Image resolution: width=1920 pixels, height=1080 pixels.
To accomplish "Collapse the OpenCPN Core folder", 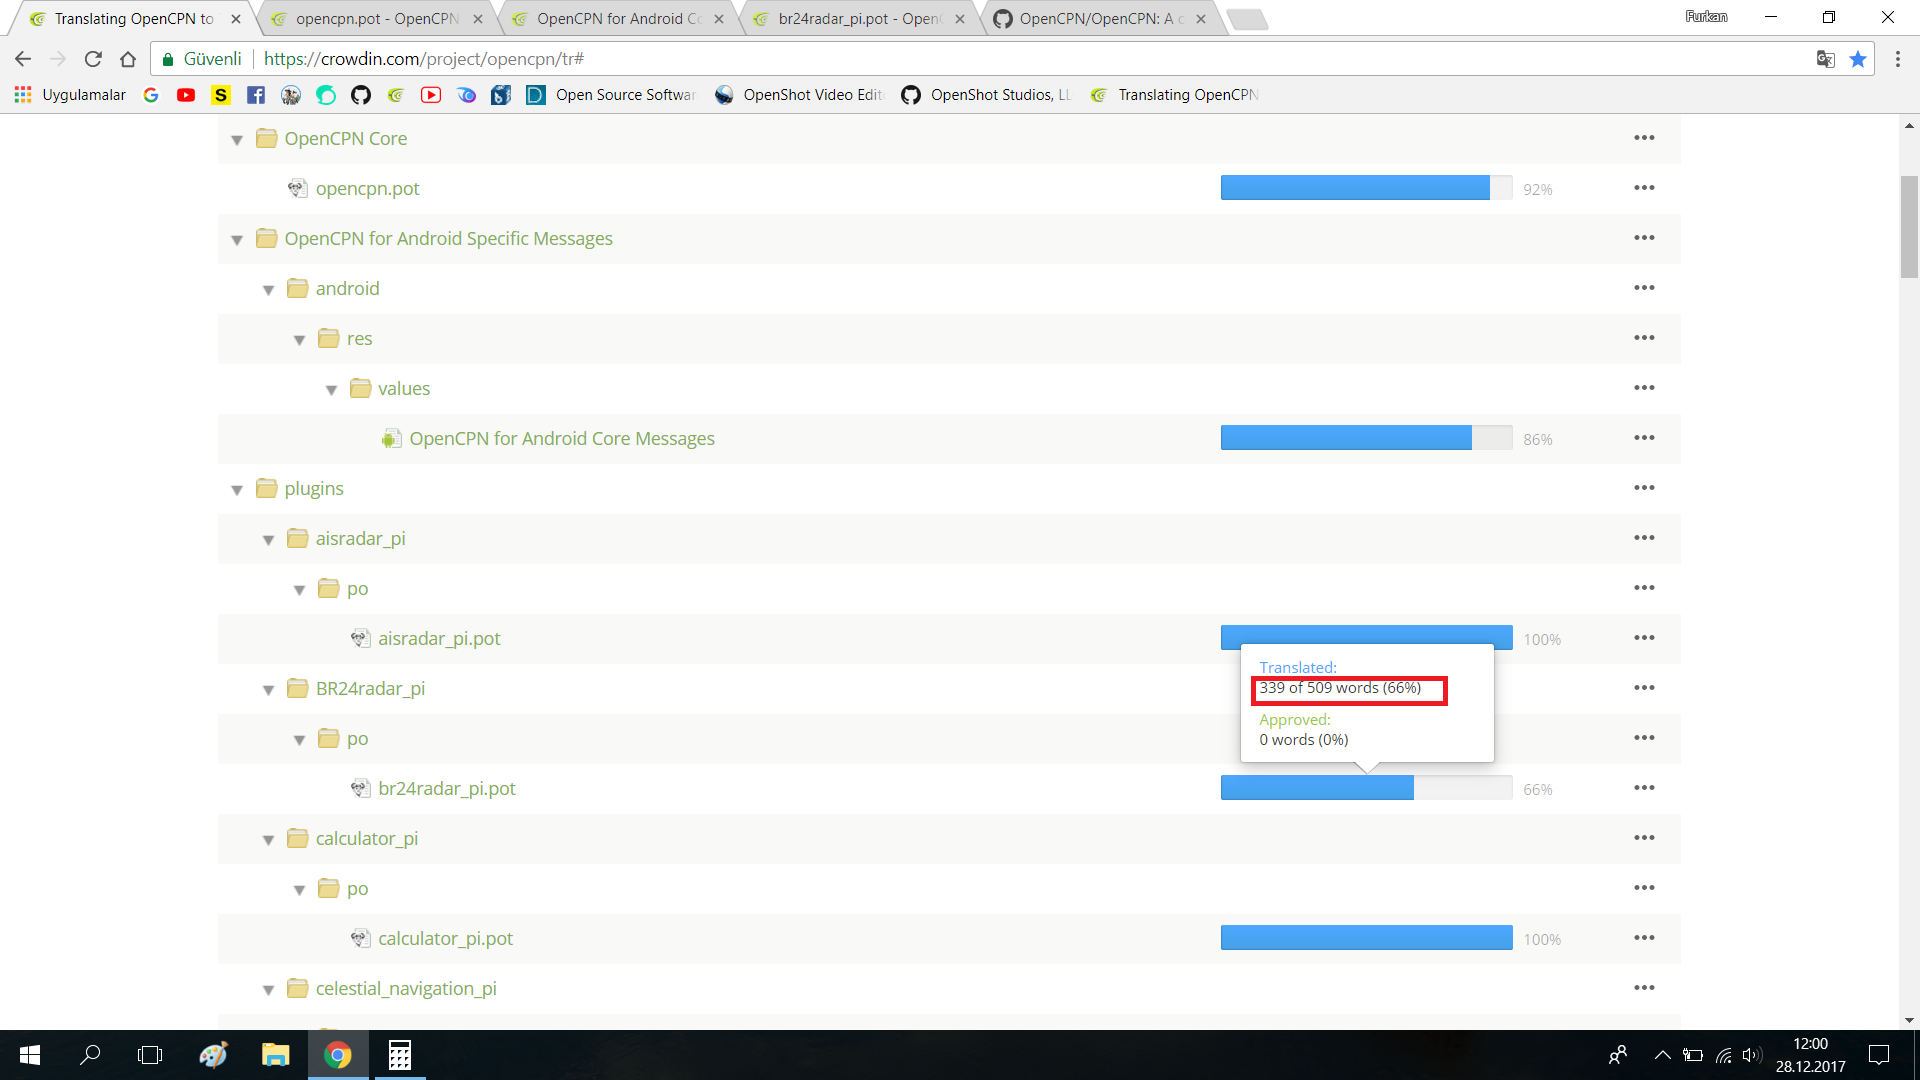I will (x=237, y=140).
